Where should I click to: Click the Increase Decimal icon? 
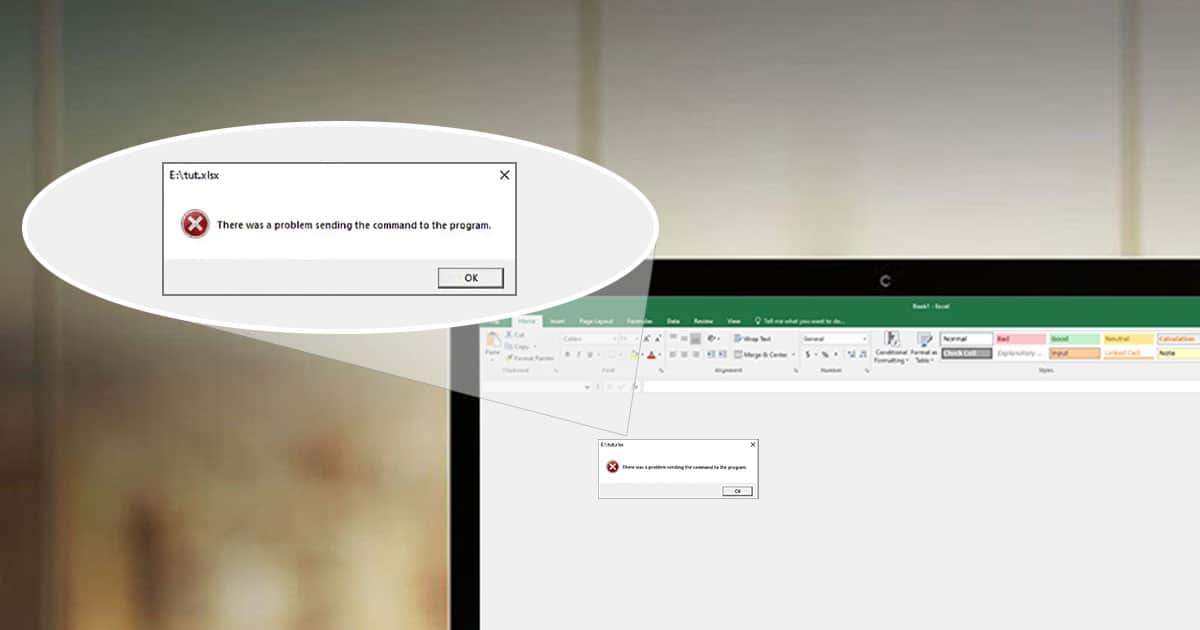click(x=852, y=355)
